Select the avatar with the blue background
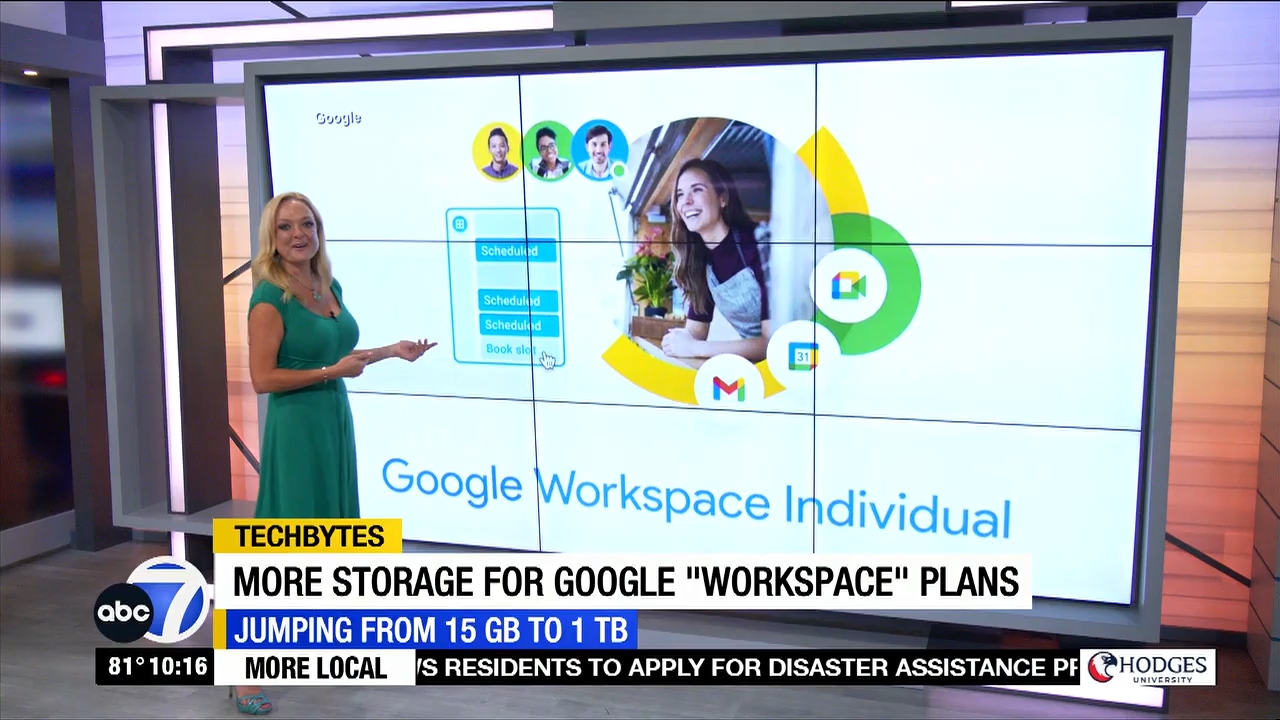 click(599, 150)
